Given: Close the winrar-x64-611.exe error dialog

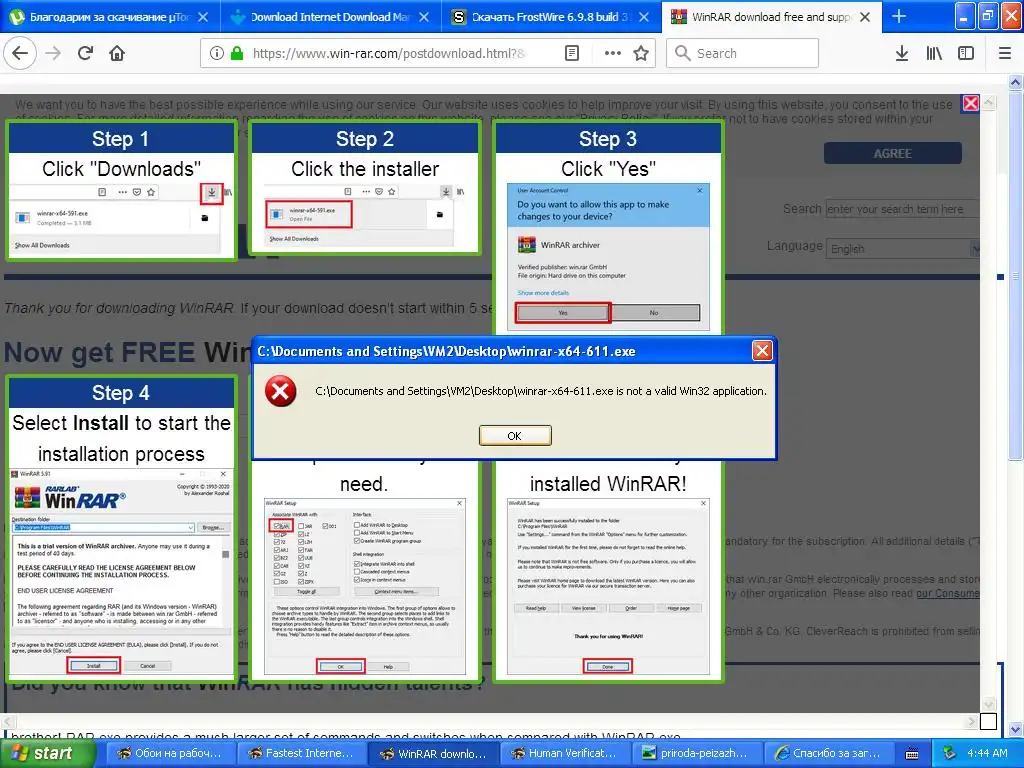Looking at the screenshot, I should click(x=761, y=351).
